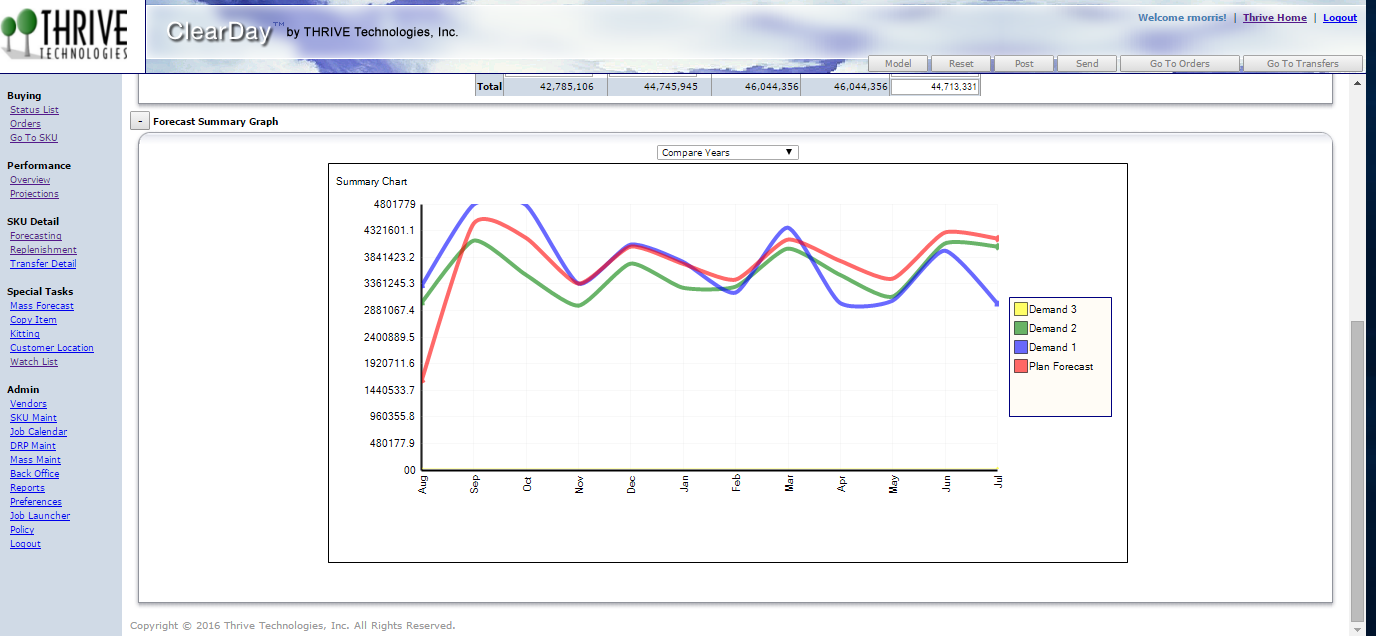Screen dimensions: 1376x636
Task: Click the blue Demand 1 legend swatch
Action: coord(1021,347)
